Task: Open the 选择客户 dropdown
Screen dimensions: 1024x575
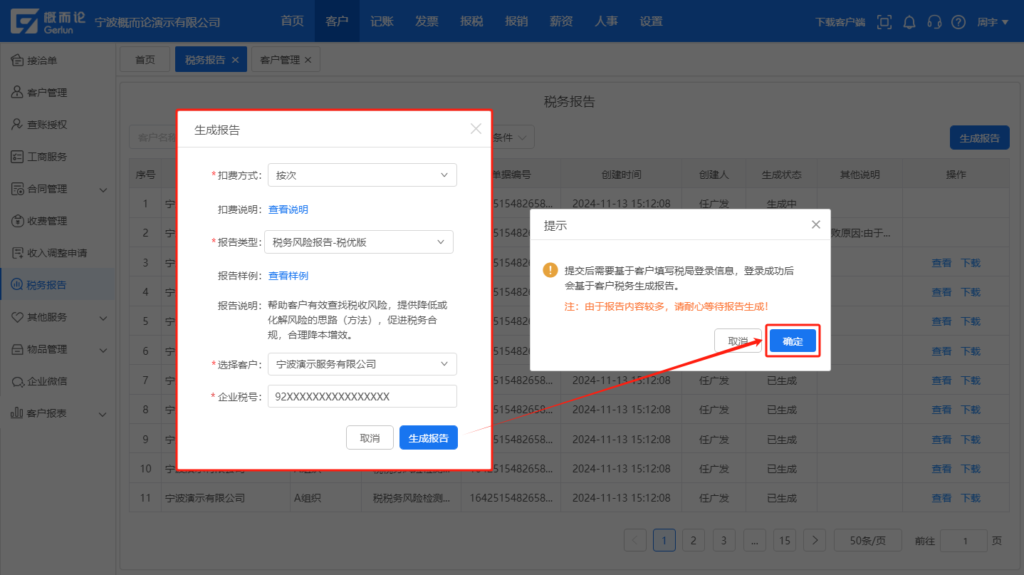Action: pos(362,364)
